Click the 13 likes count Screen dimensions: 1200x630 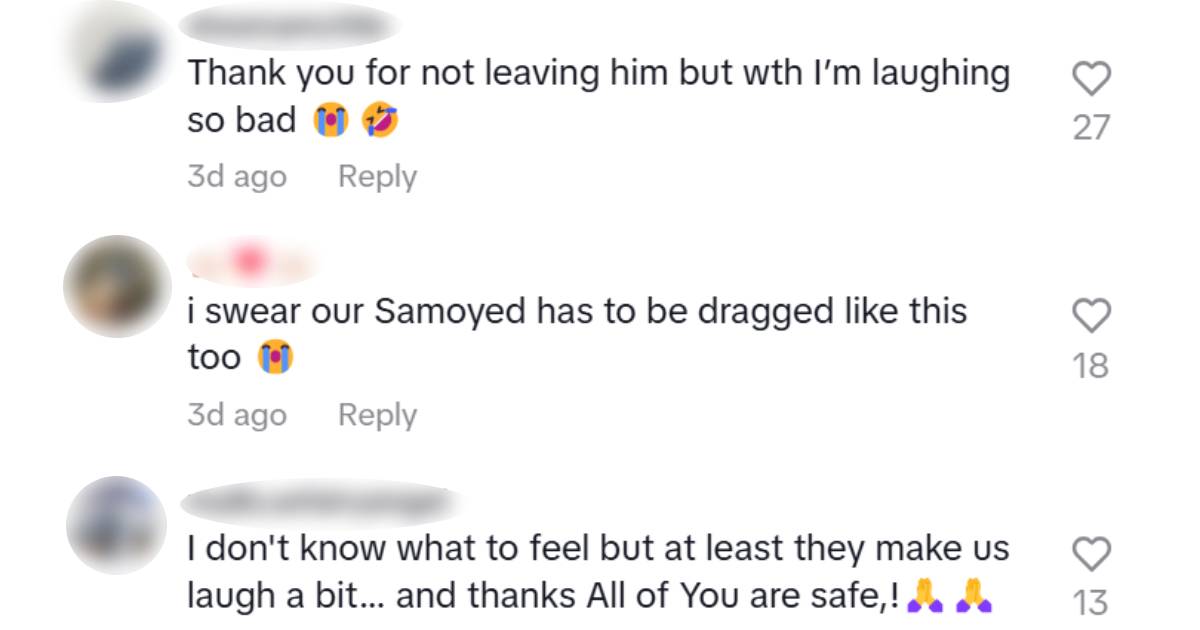[1091, 603]
